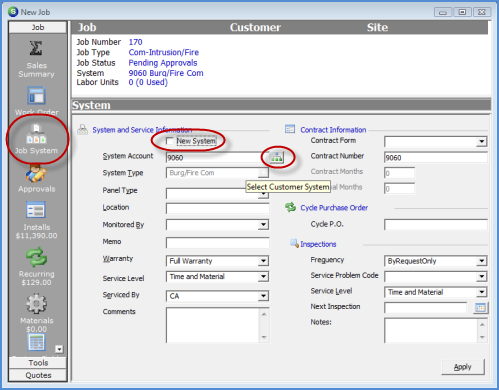This screenshot has height=390, width=499.
Task: Click the Cycle Purchase Order green arrows icon
Action: 290,207
